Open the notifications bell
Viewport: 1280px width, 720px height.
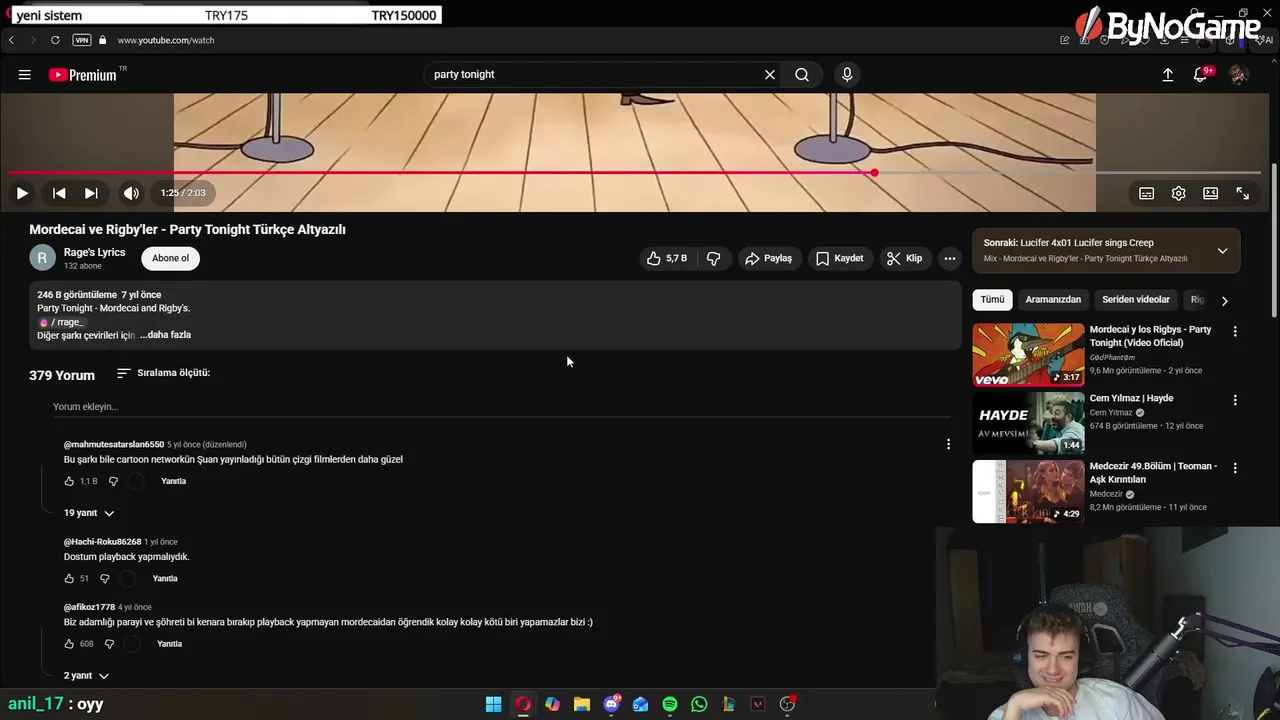point(1201,75)
